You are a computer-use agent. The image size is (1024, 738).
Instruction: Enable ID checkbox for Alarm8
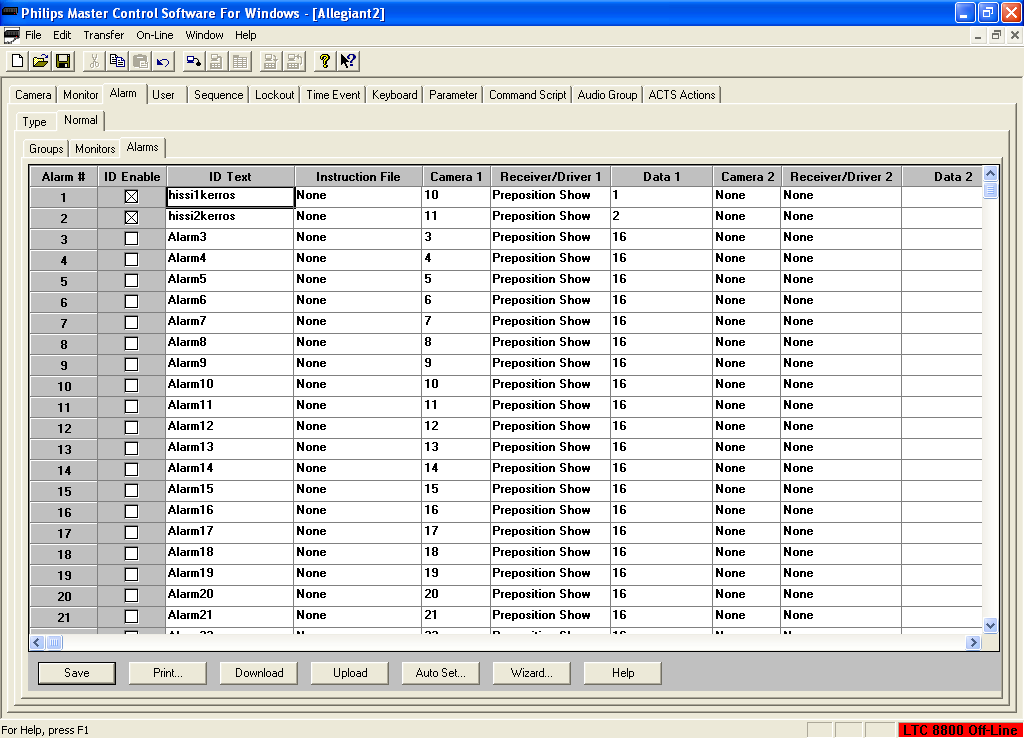point(131,344)
